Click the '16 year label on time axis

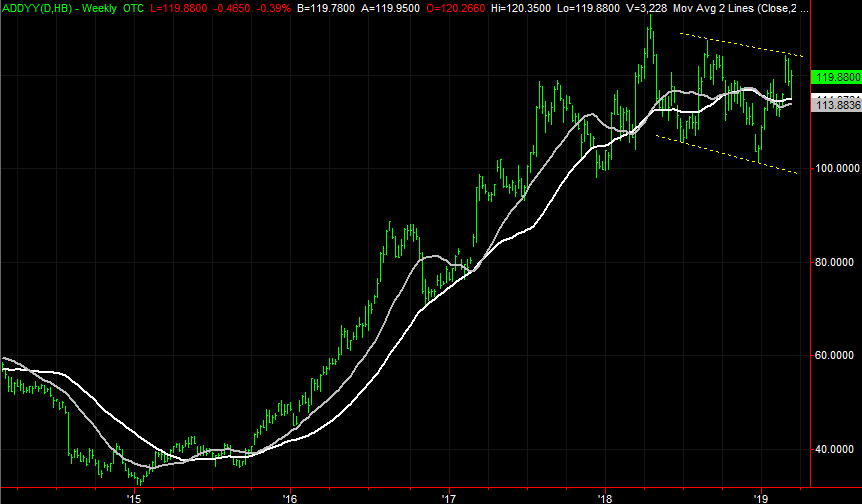tap(290, 498)
